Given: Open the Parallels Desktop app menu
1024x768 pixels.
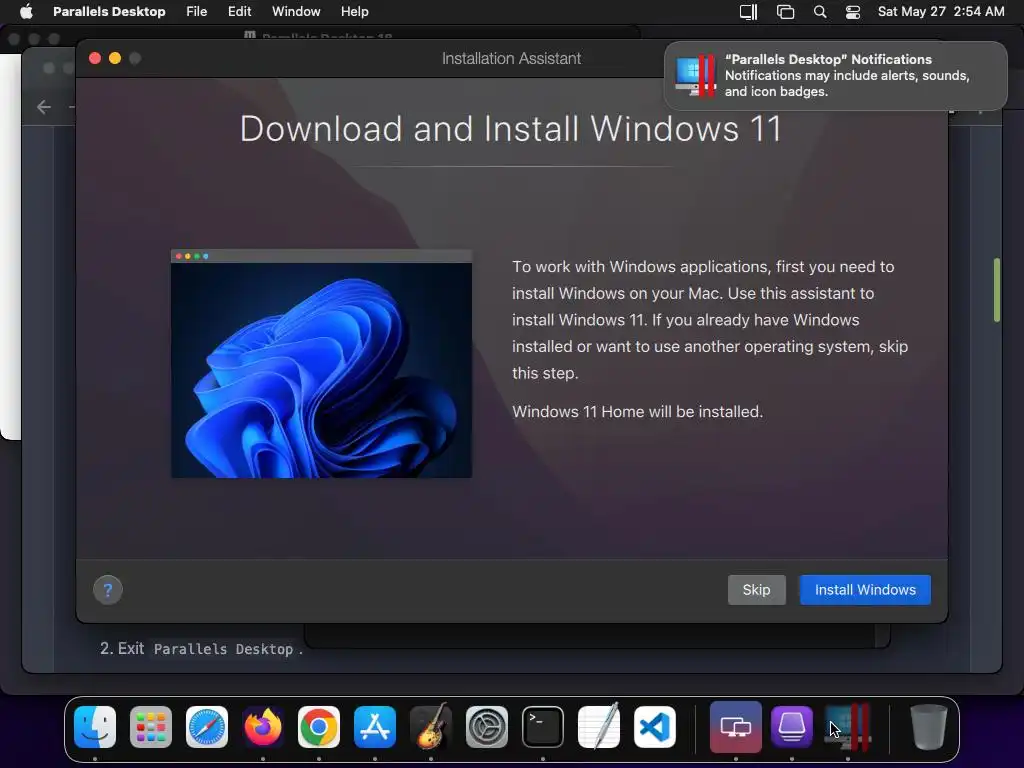Looking at the screenshot, I should click(x=109, y=11).
